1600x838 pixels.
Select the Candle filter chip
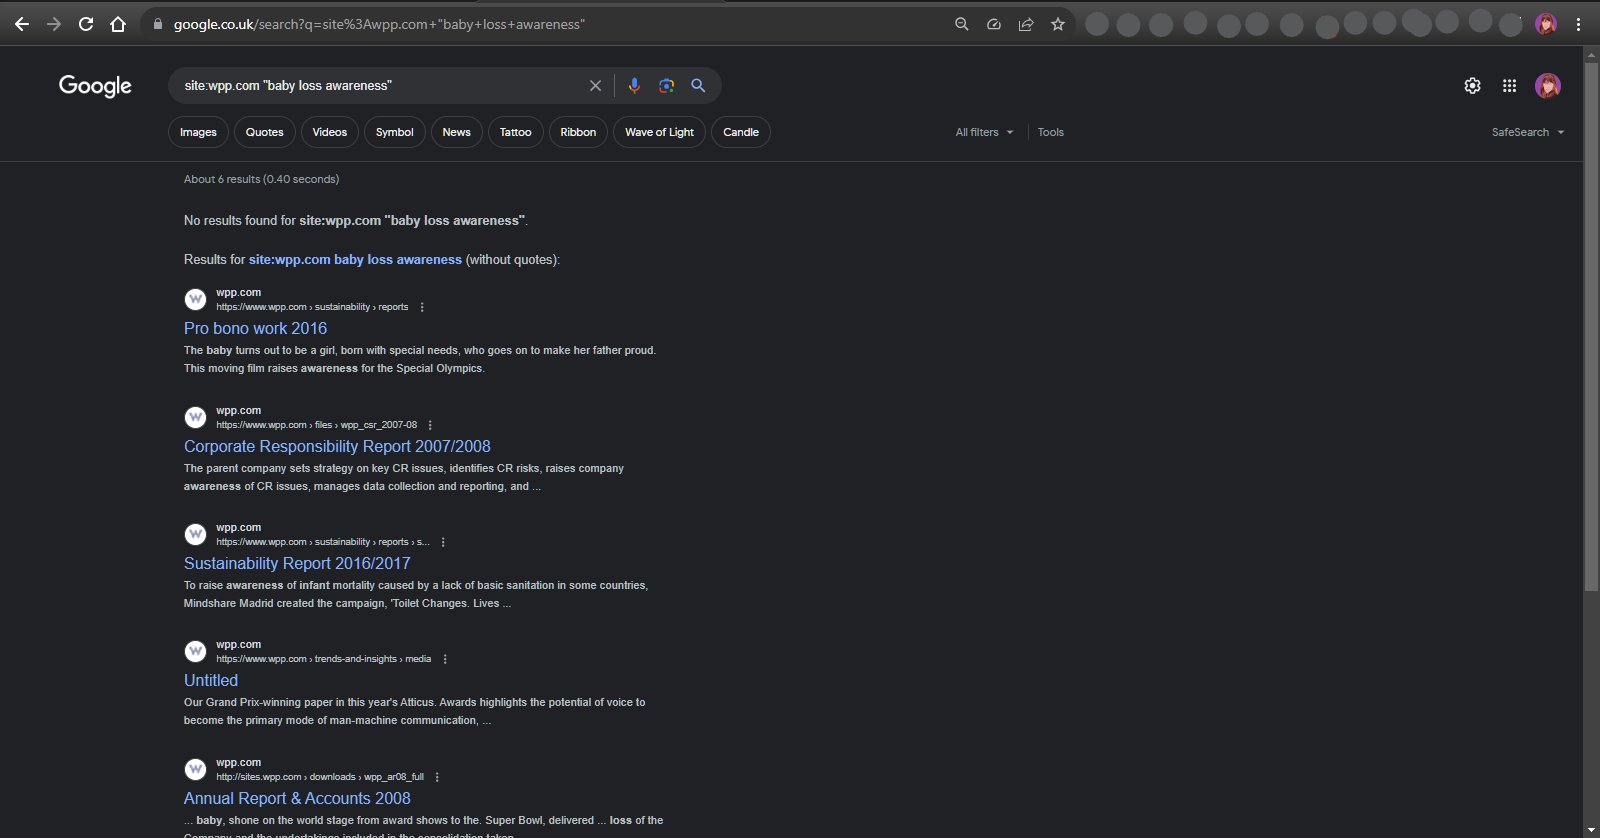[x=741, y=132]
